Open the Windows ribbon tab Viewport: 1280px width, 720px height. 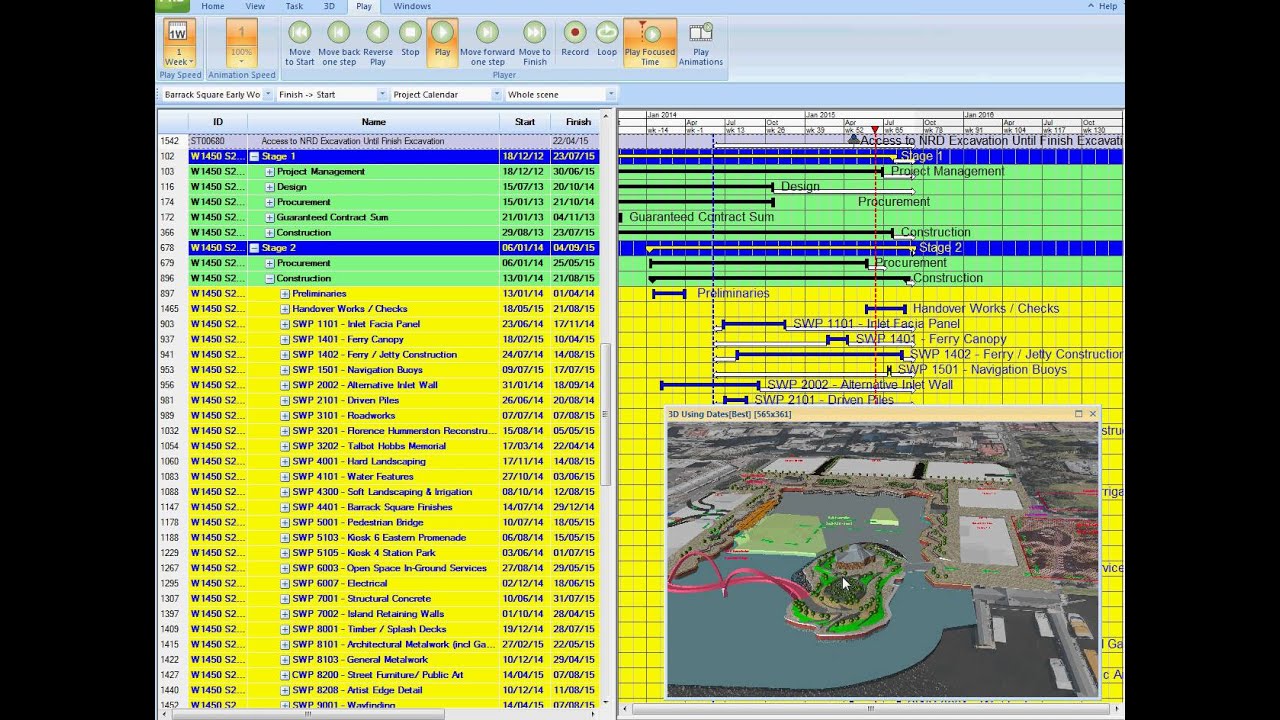point(412,6)
